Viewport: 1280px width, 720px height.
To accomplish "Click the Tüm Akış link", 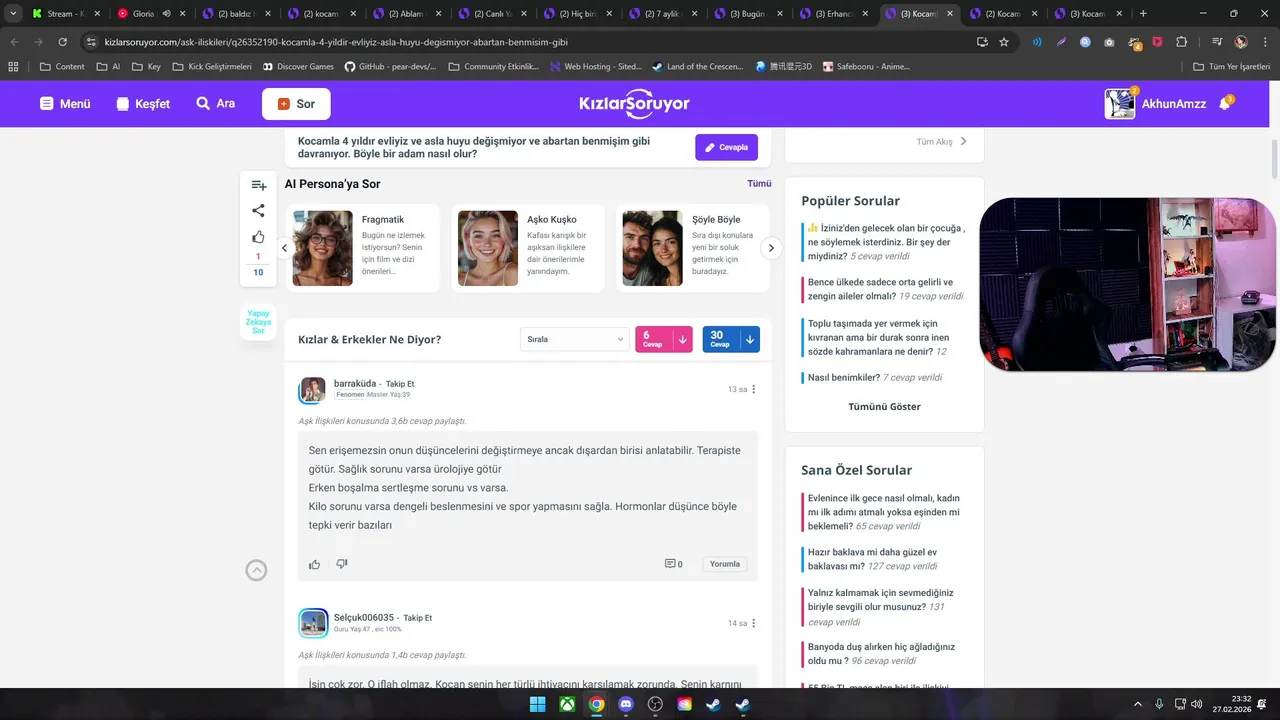I will tap(941, 142).
